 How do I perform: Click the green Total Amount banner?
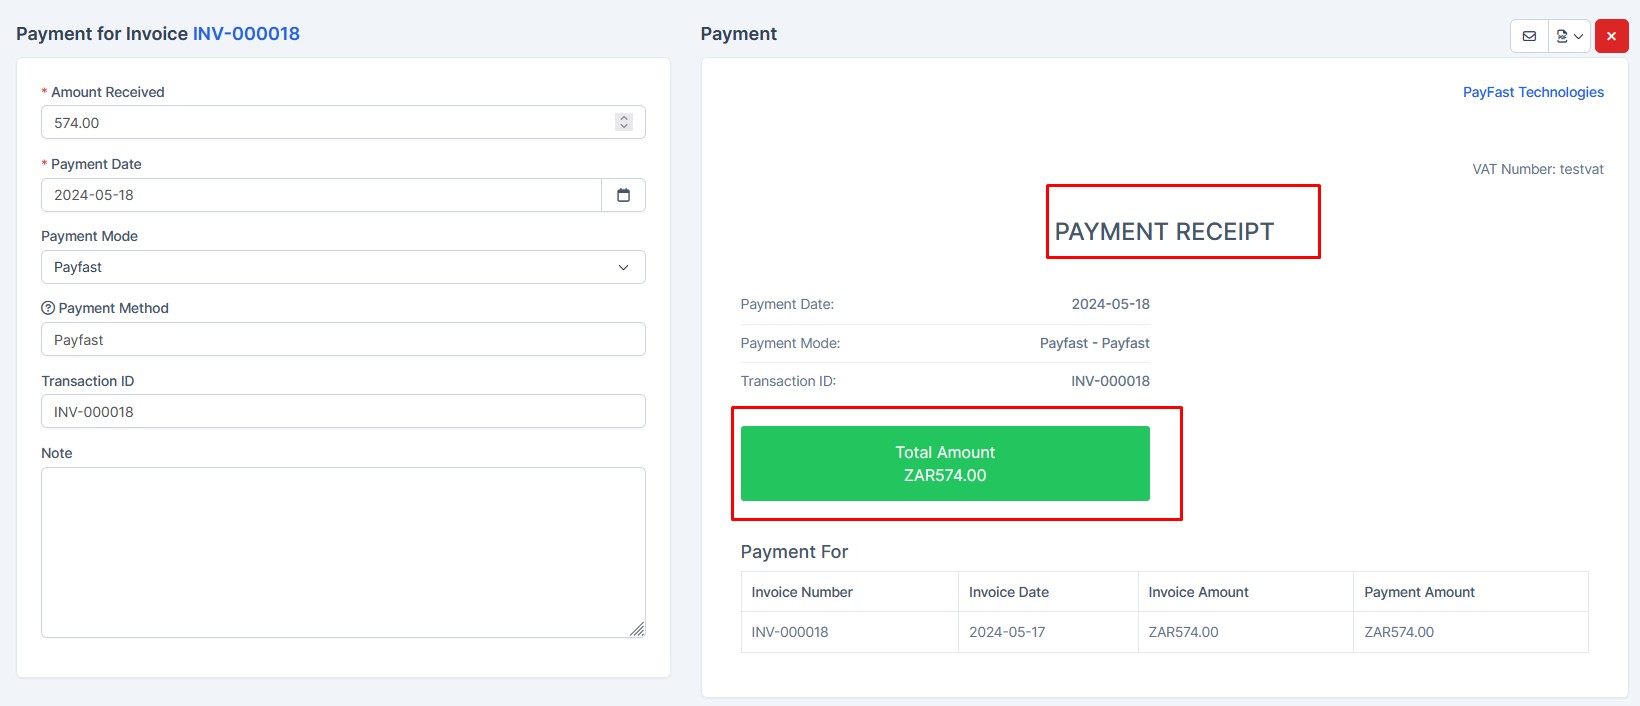[945, 463]
